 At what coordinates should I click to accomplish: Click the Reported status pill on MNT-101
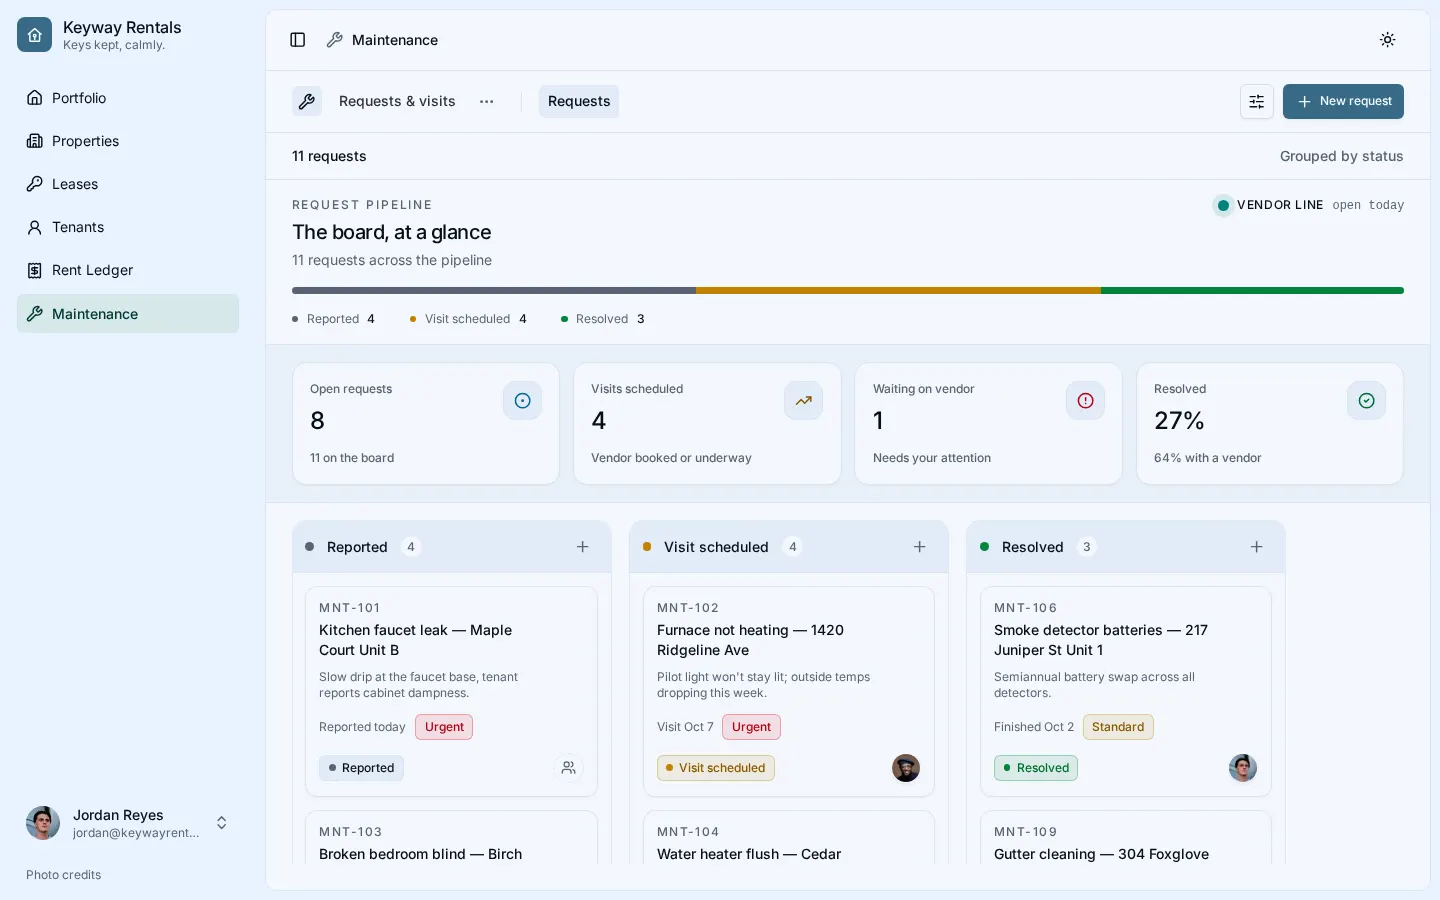click(362, 768)
